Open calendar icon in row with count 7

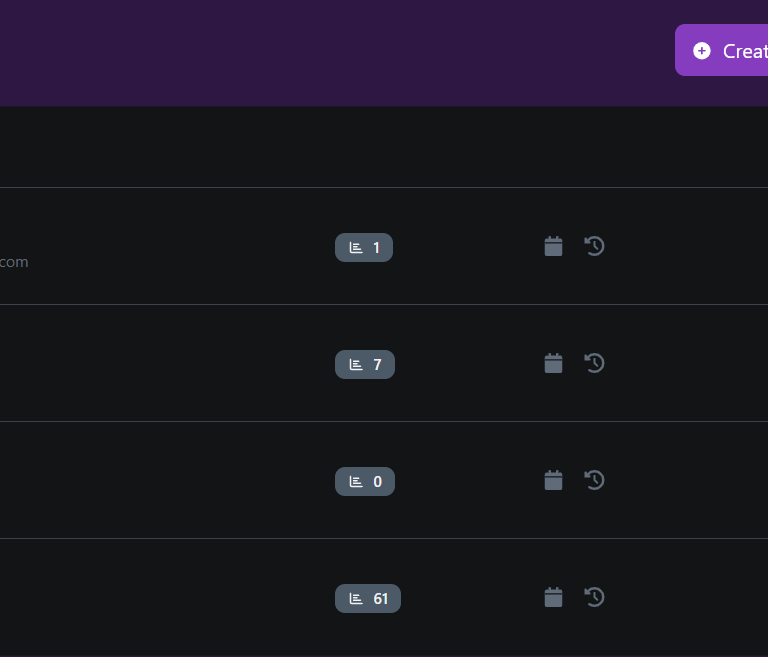[553, 363]
